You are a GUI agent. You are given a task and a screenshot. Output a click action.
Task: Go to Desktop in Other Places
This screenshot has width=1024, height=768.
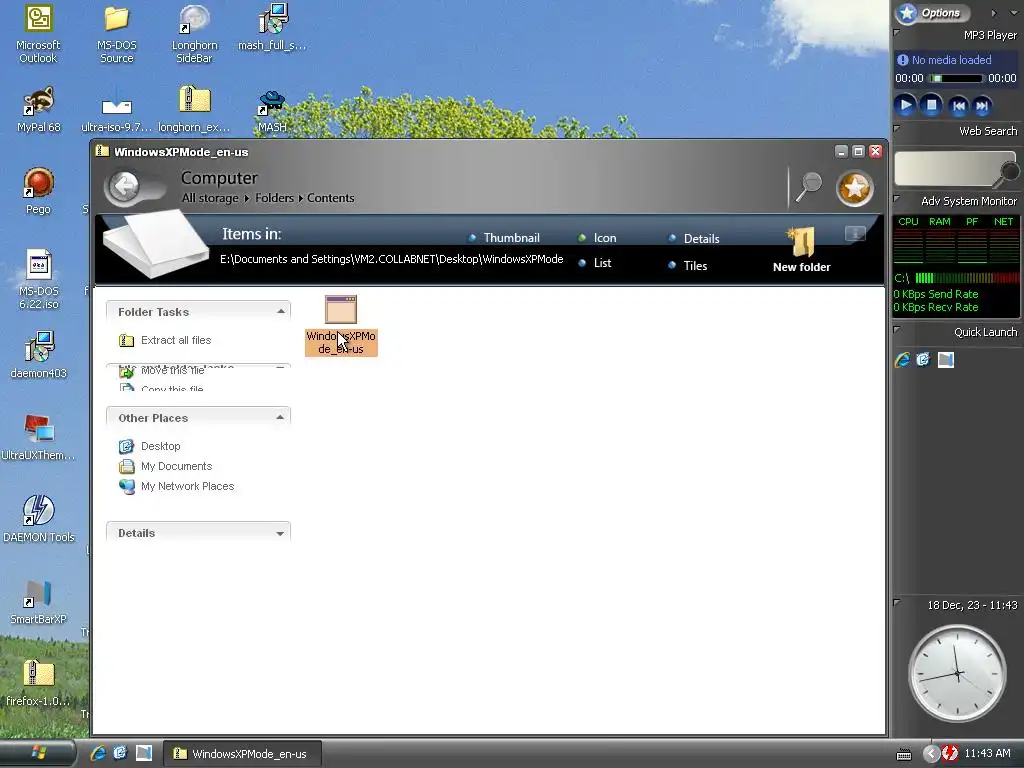pyautogui.click(x=150, y=446)
